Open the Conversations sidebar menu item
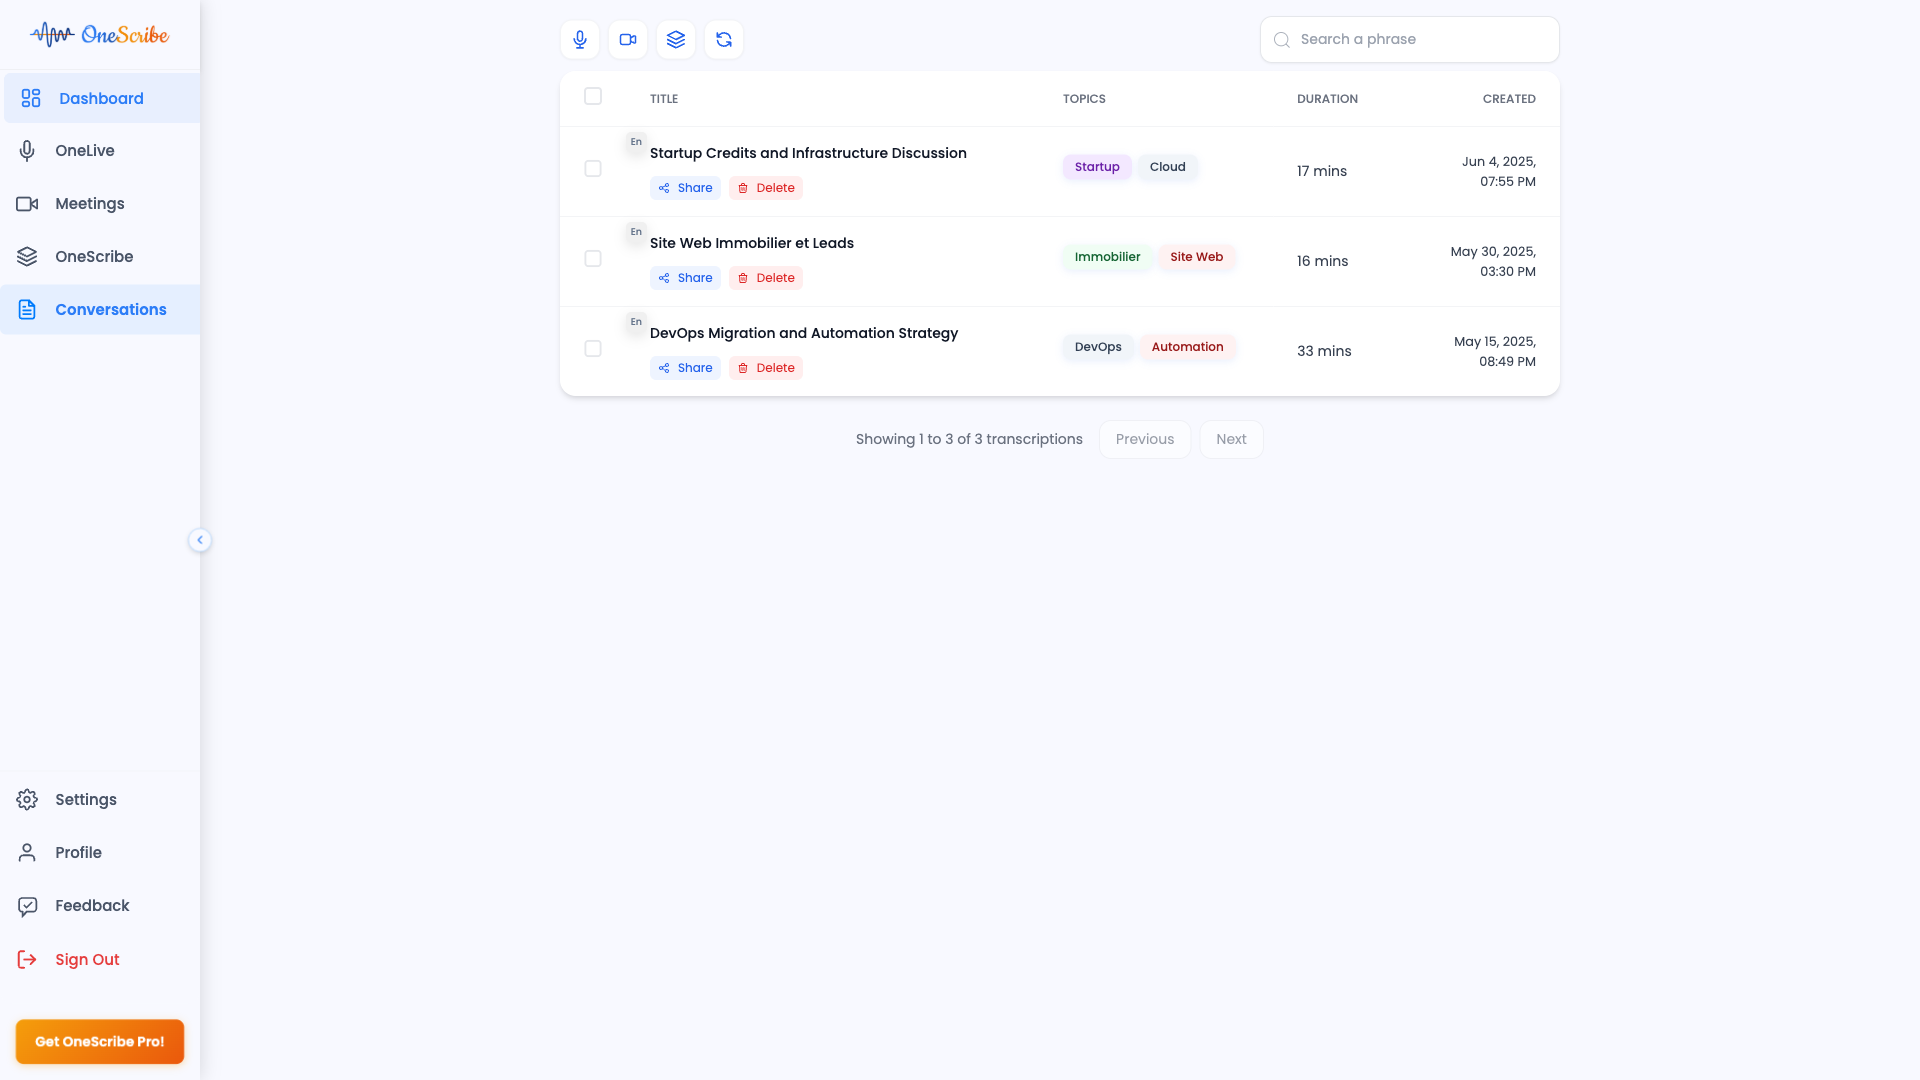This screenshot has height=1080, width=1920. click(110, 309)
